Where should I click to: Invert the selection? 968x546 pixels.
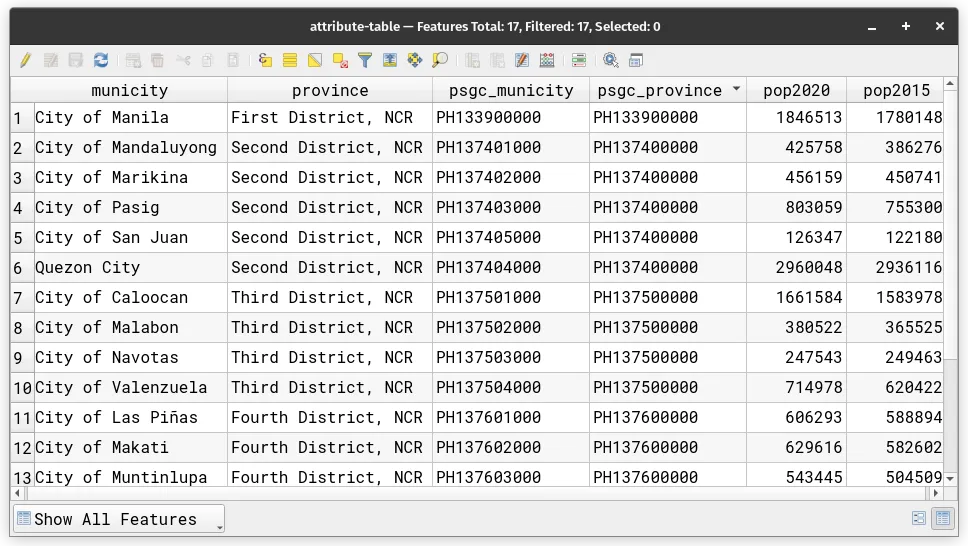coord(315,60)
